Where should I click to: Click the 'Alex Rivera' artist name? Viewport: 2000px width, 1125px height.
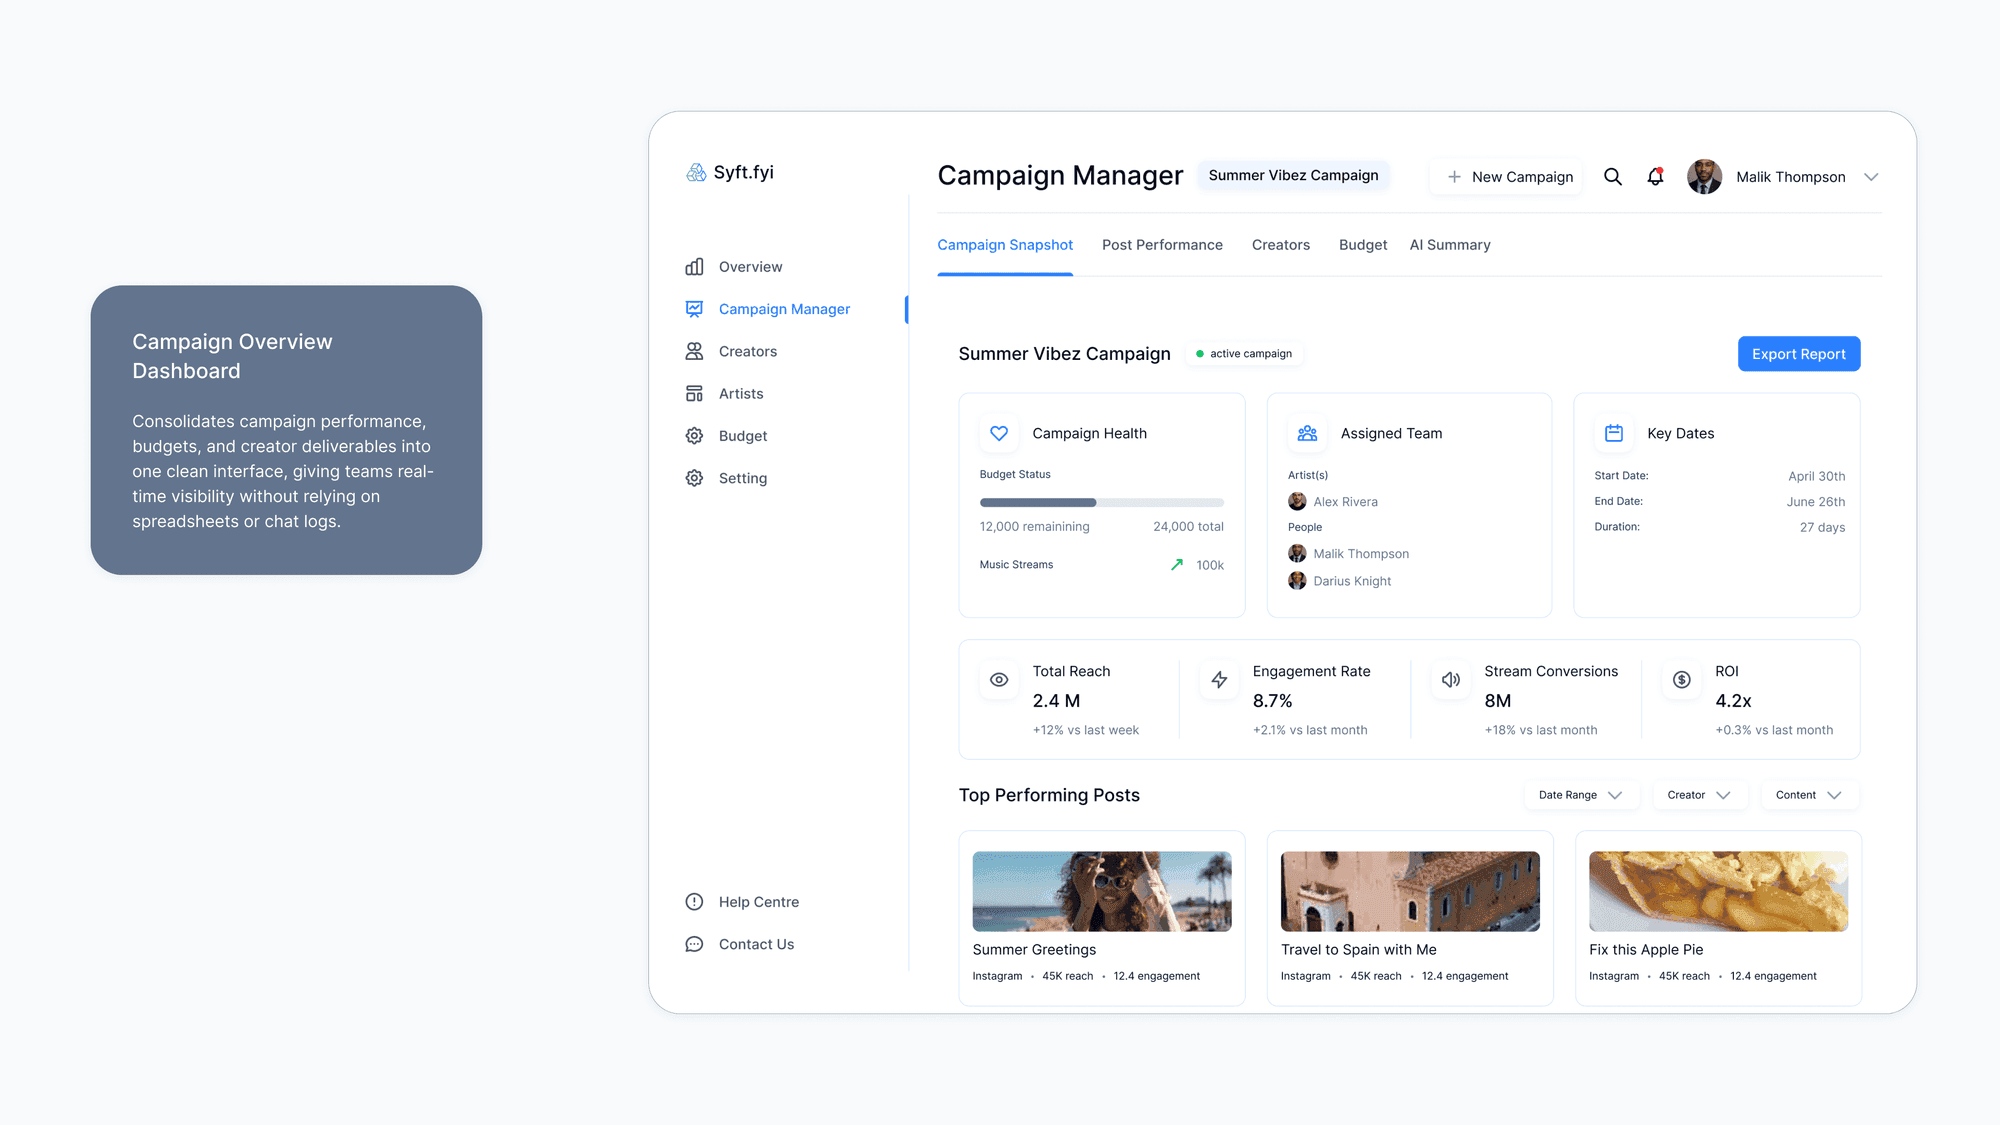[x=1345, y=502]
